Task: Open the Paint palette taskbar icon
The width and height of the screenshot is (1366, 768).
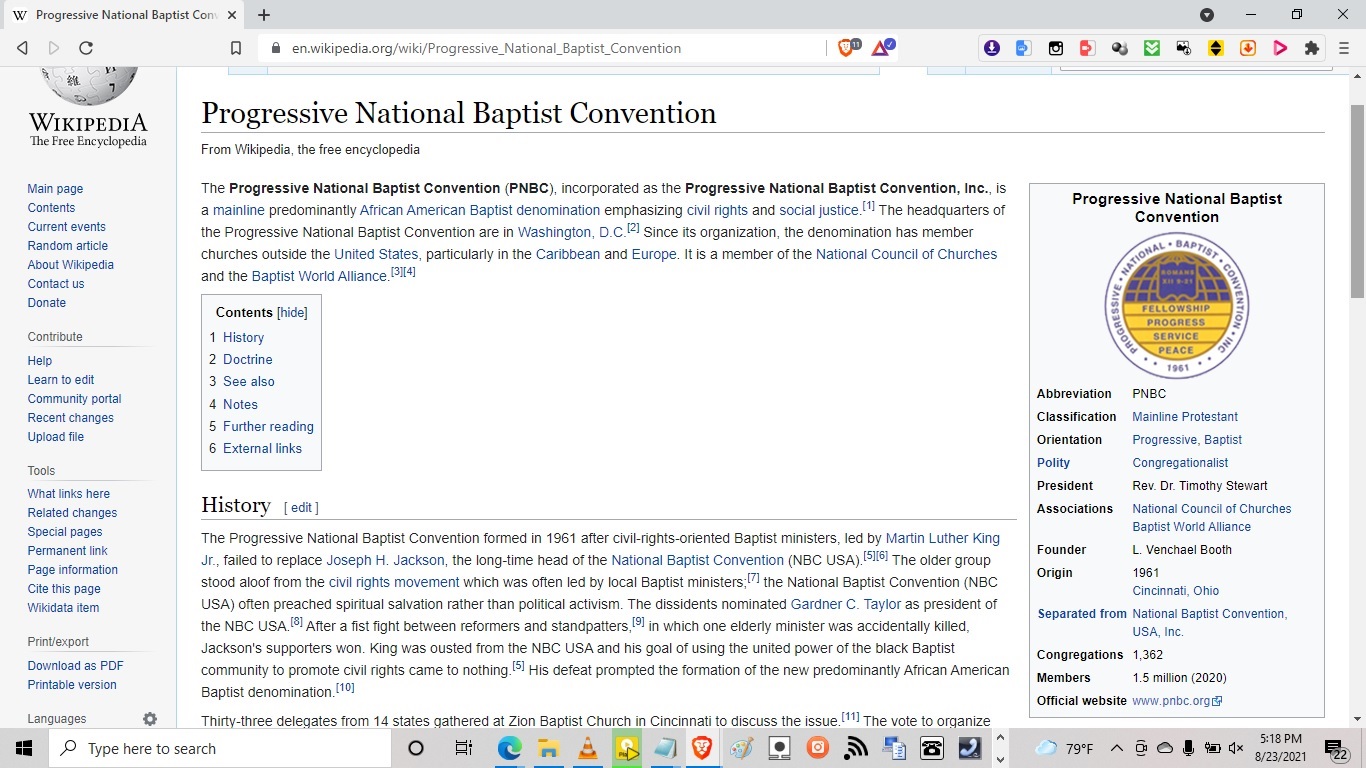Action: coord(741,748)
